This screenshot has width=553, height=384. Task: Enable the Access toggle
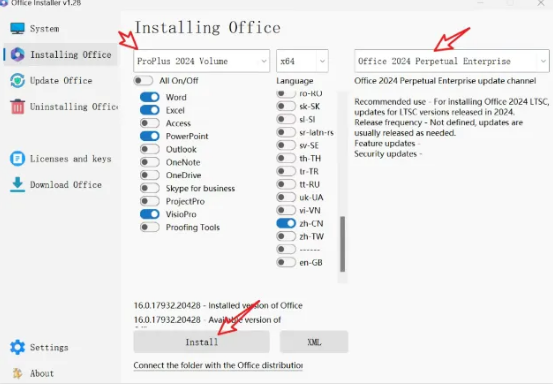click(150, 123)
